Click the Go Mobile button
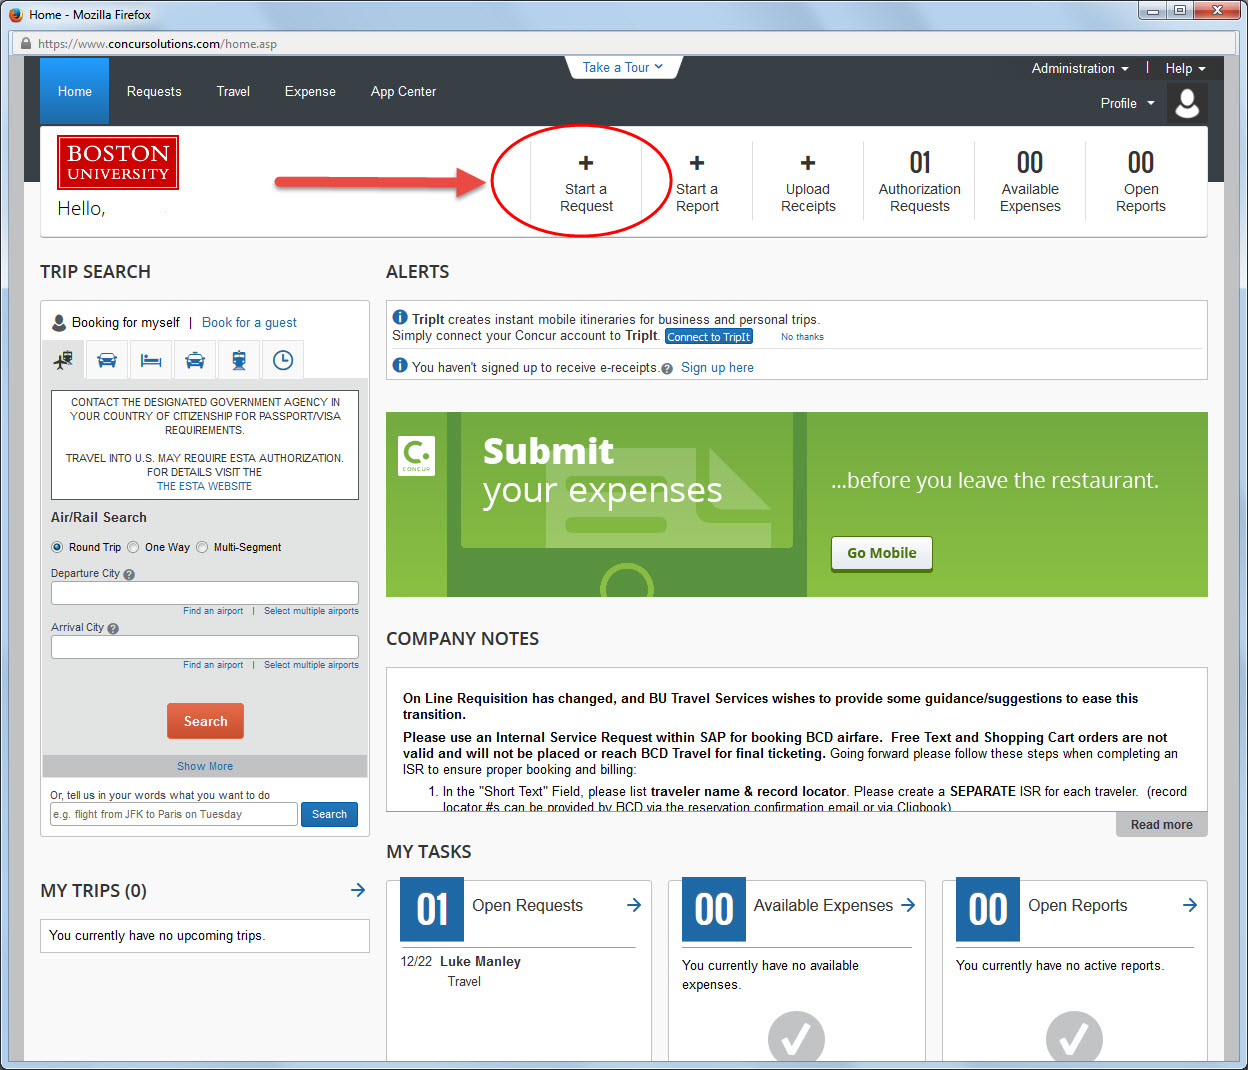 click(x=882, y=553)
